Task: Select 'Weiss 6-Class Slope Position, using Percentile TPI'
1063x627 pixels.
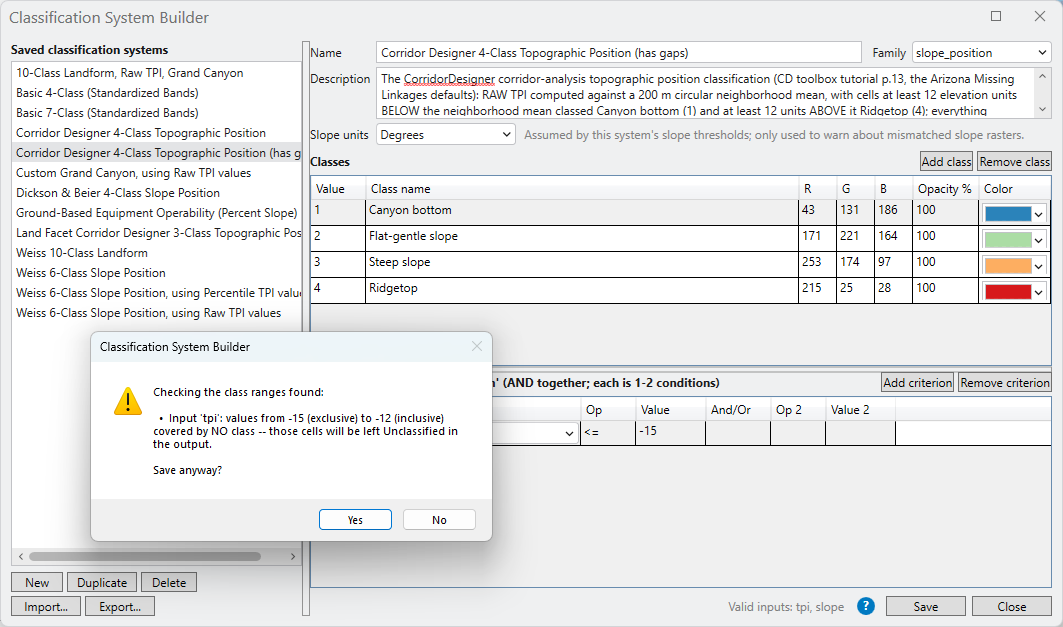Action: (x=156, y=293)
